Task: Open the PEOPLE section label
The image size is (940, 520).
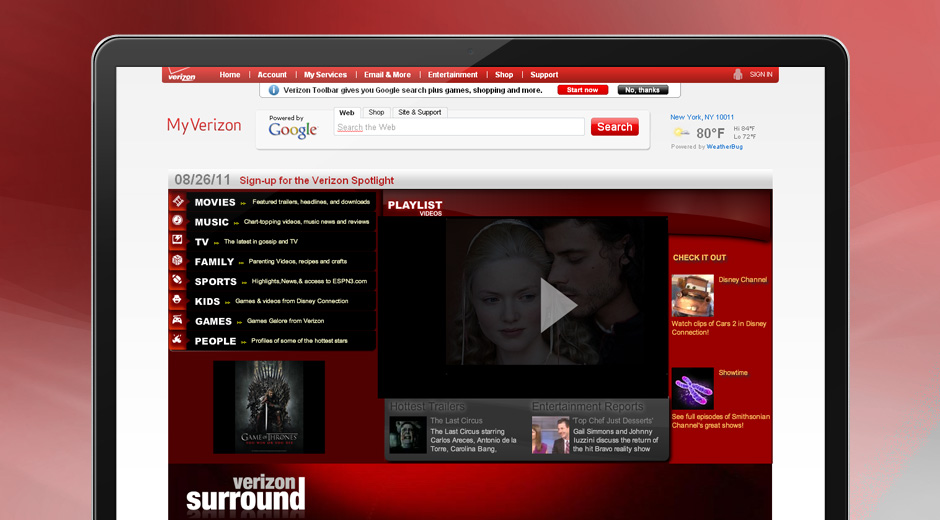Action: coord(215,341)
